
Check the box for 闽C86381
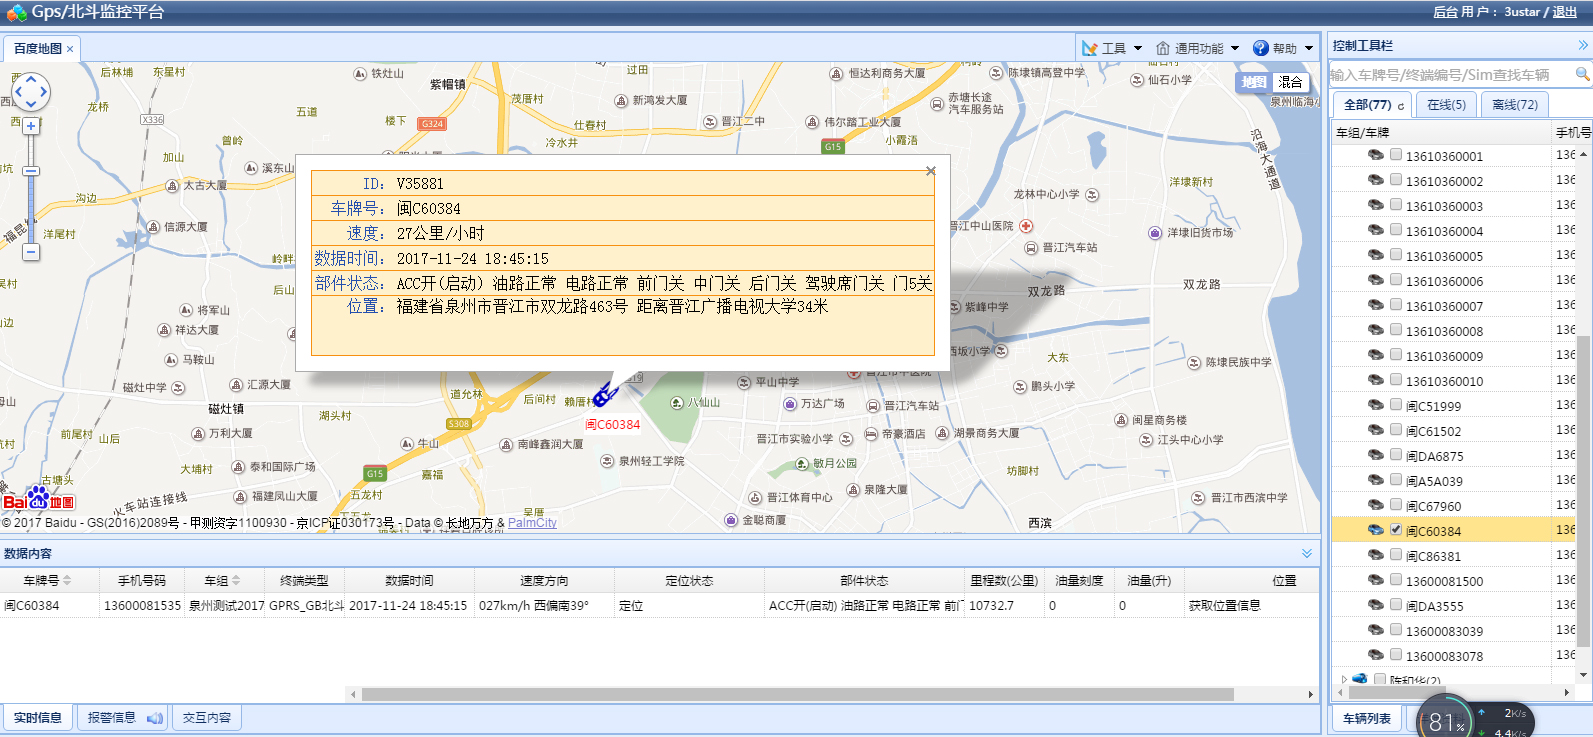point(1396,554)
